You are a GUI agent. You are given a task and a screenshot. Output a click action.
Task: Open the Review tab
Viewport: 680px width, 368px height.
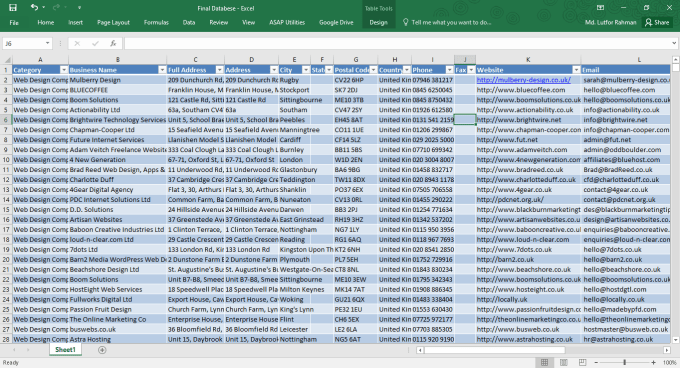pyautogui.click(x=219, y=23)
